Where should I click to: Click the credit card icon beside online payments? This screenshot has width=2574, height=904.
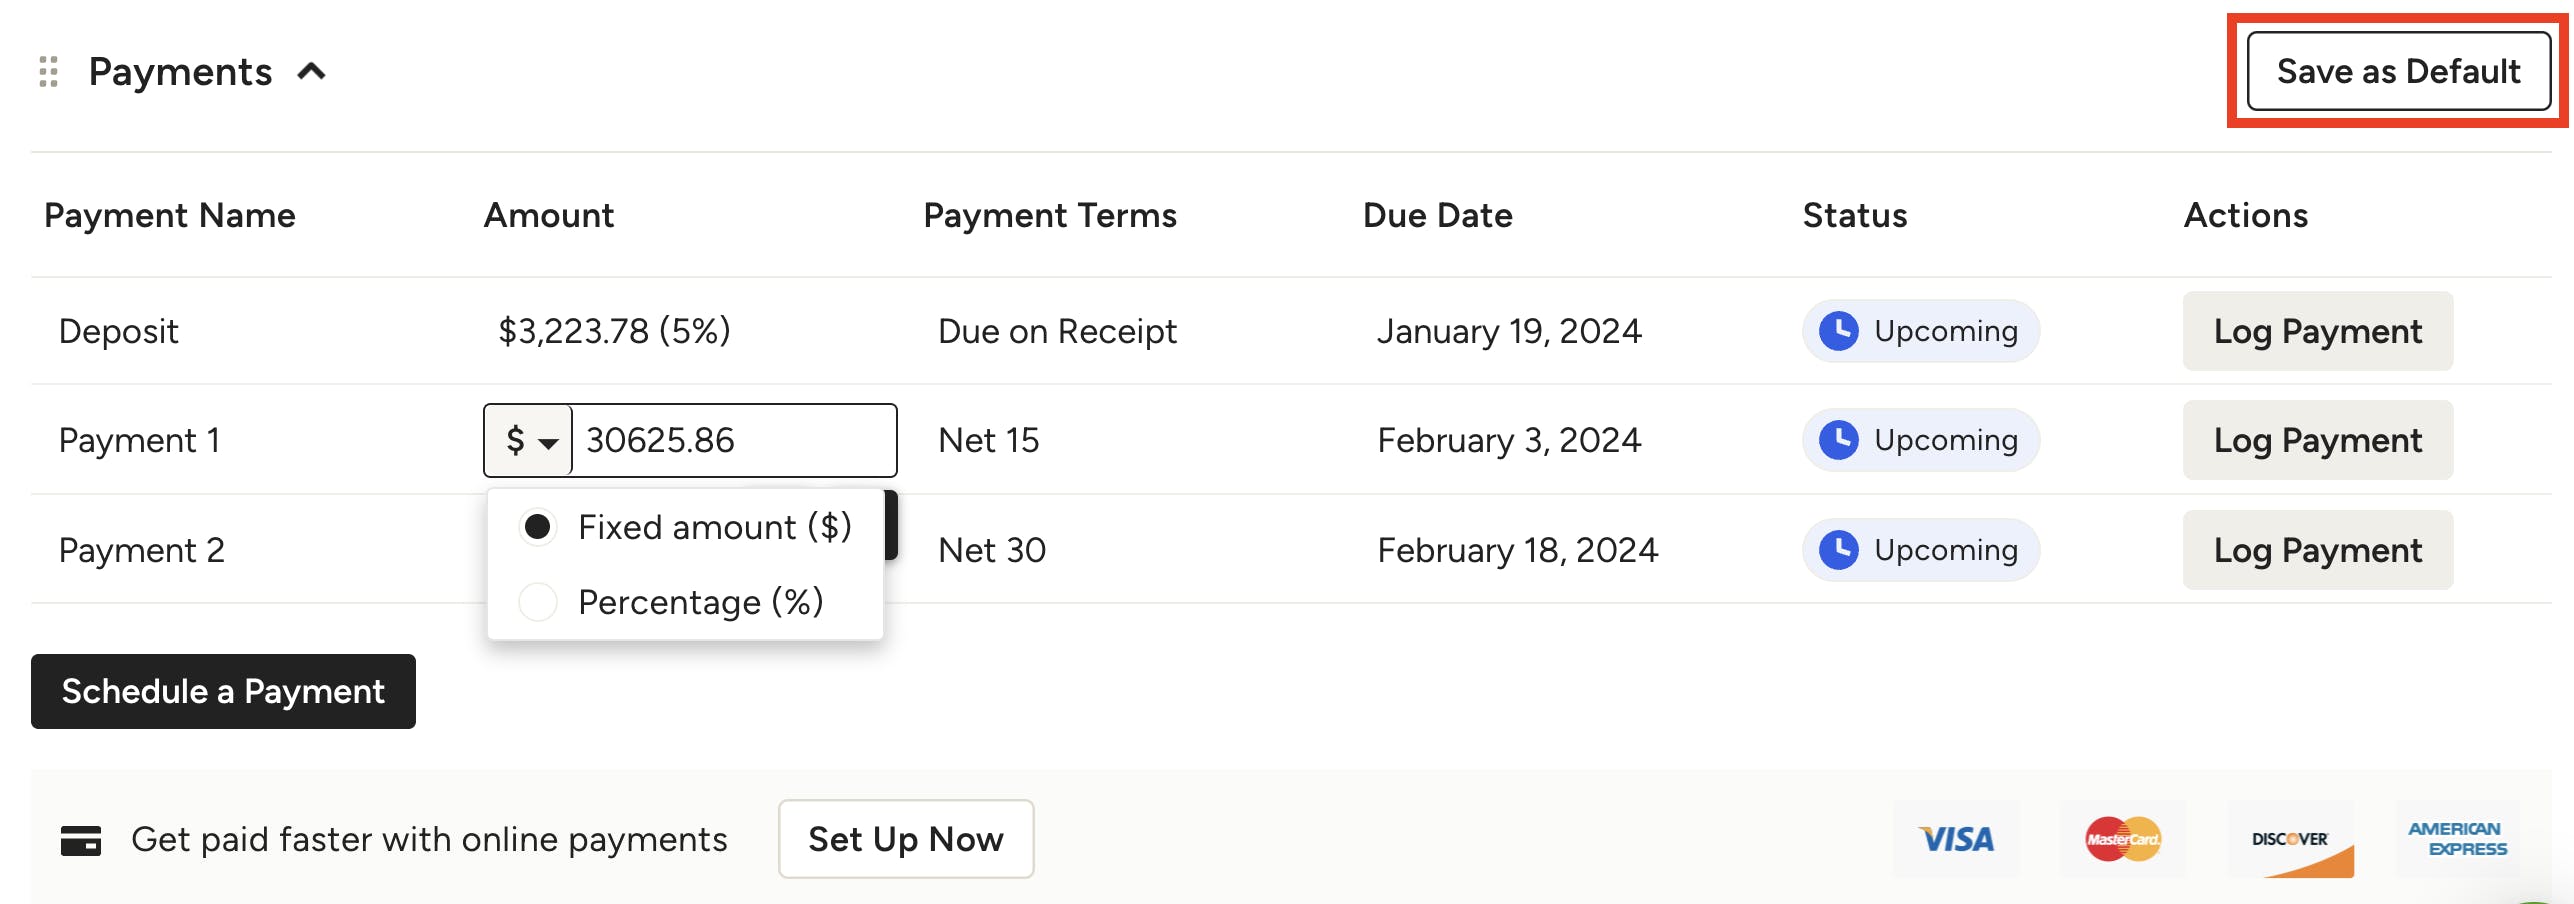(x=80, y=840)
